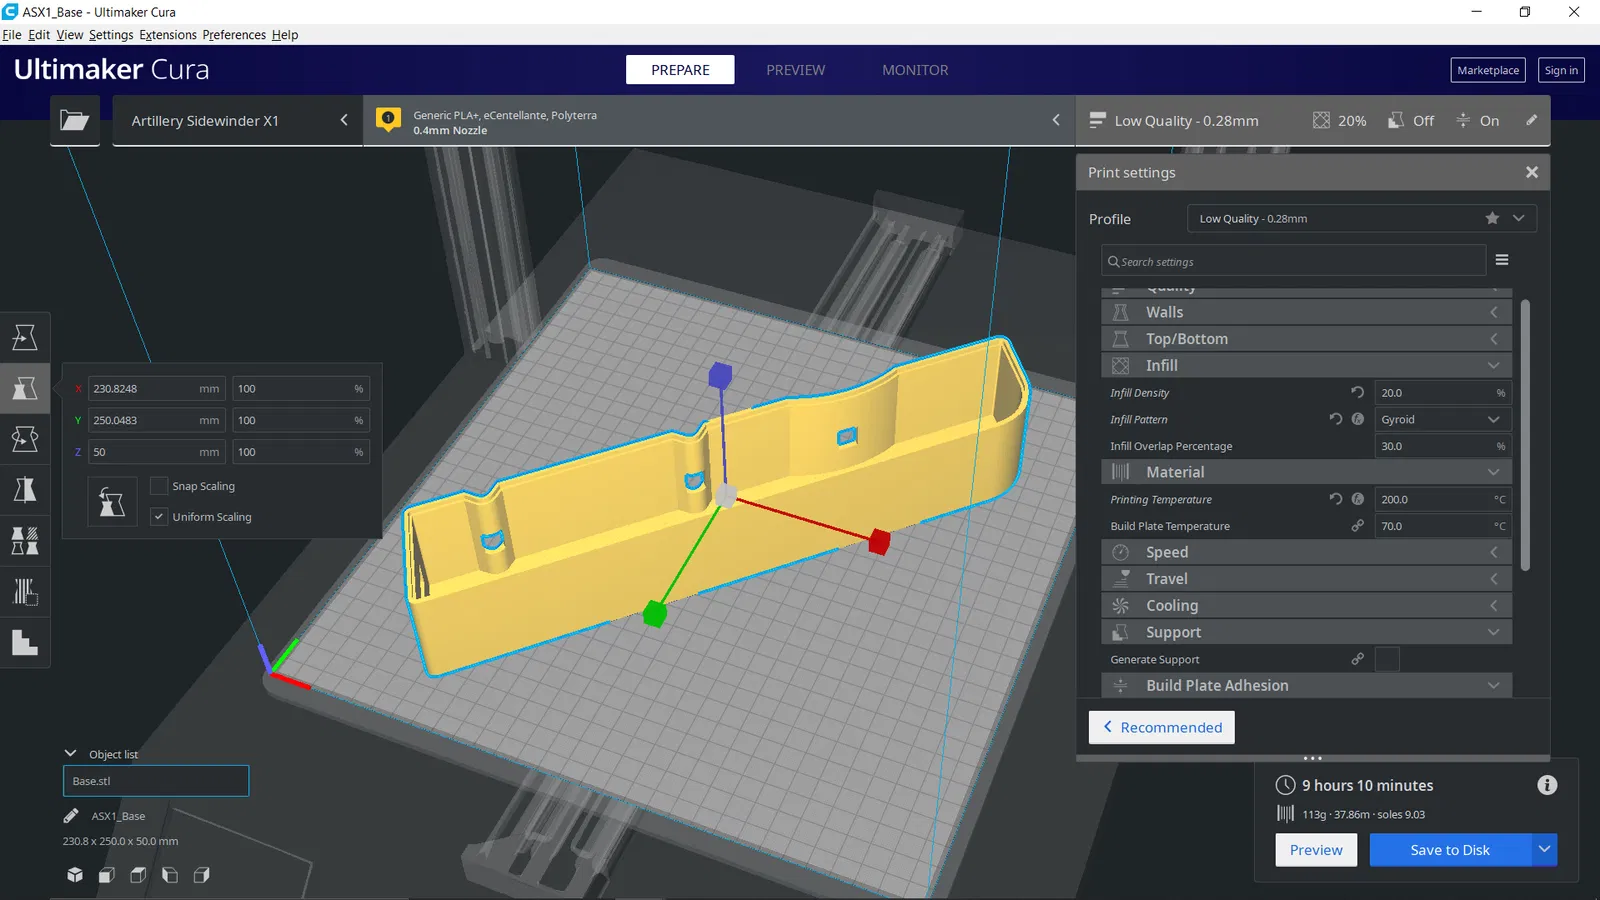
Task: Reset Infill Density to default
Action: (x=1357, y=393)
